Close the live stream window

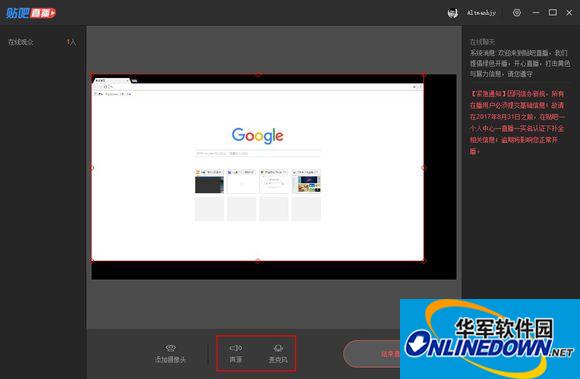click(x=569, y=13)
